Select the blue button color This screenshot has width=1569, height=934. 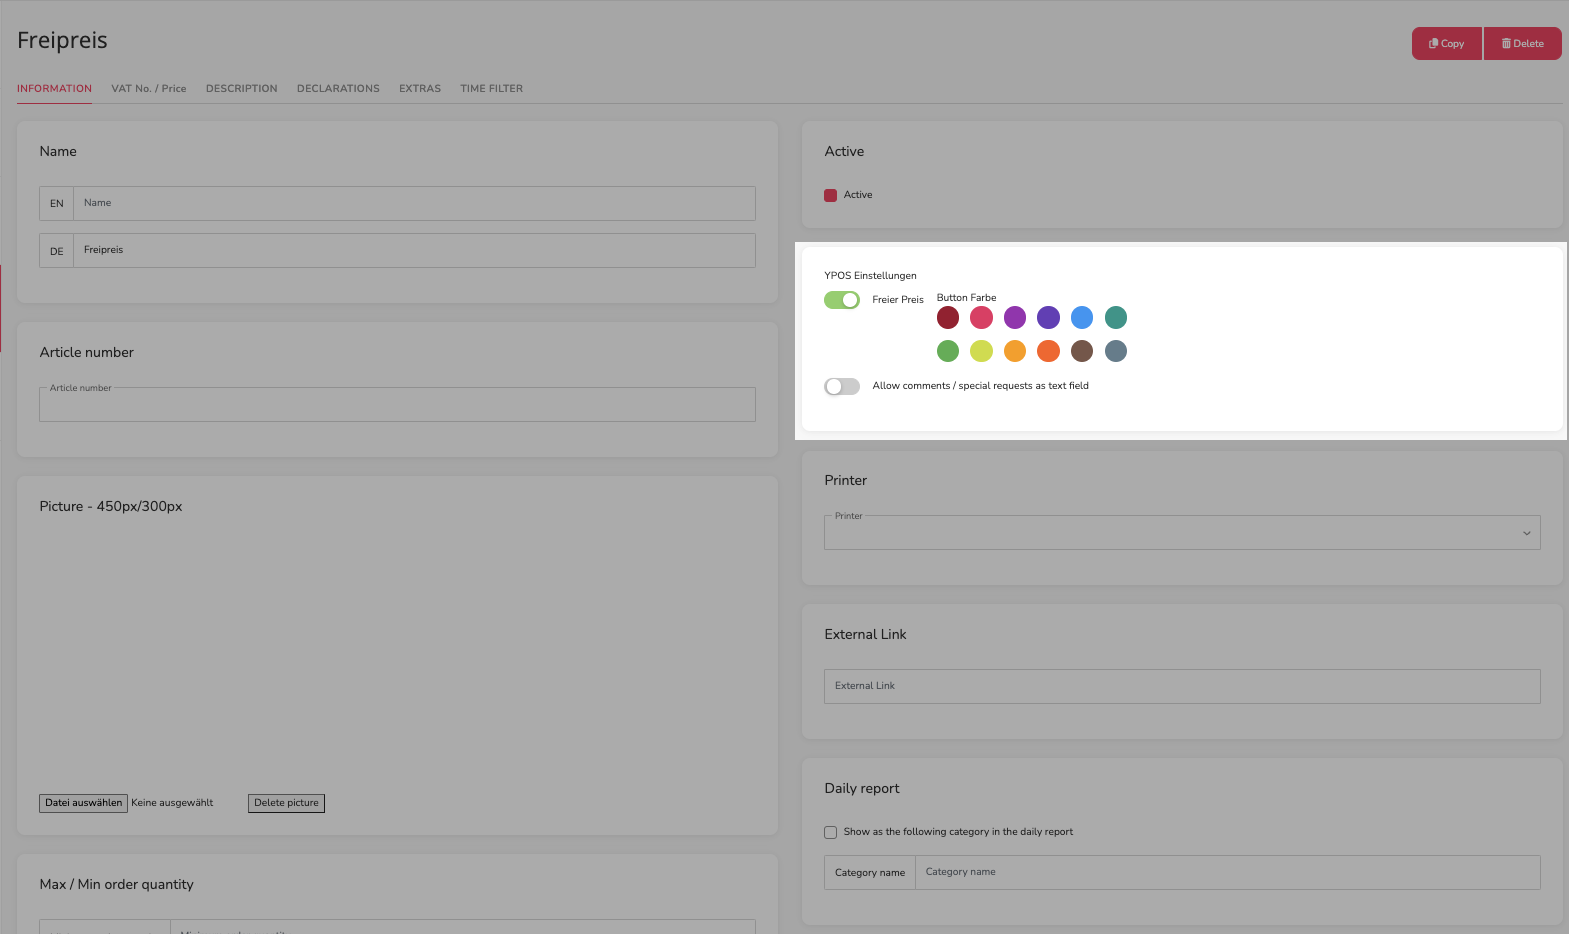click(1082, 318)
